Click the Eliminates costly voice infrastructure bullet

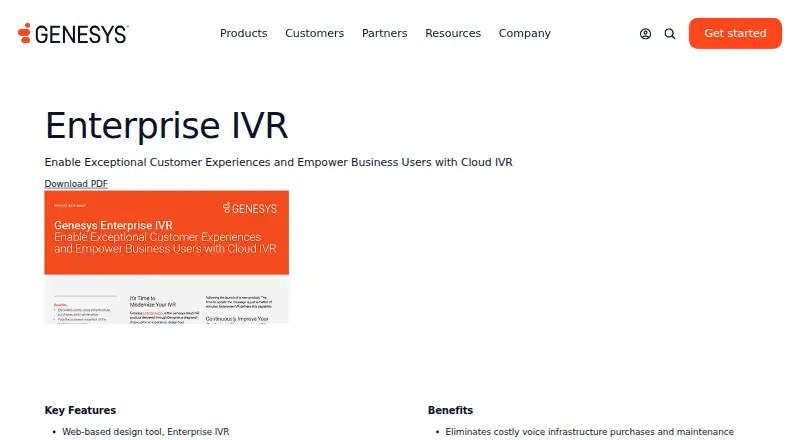coord(589,432)
